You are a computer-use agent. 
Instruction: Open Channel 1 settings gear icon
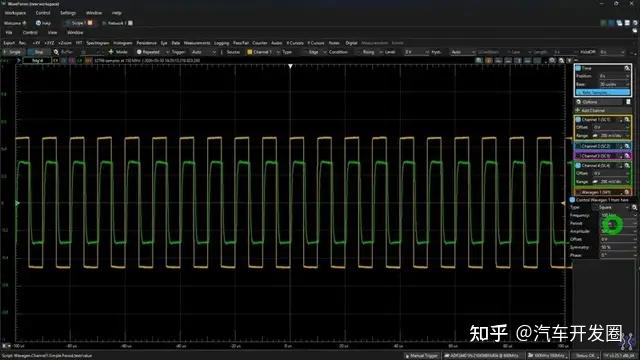627,120
